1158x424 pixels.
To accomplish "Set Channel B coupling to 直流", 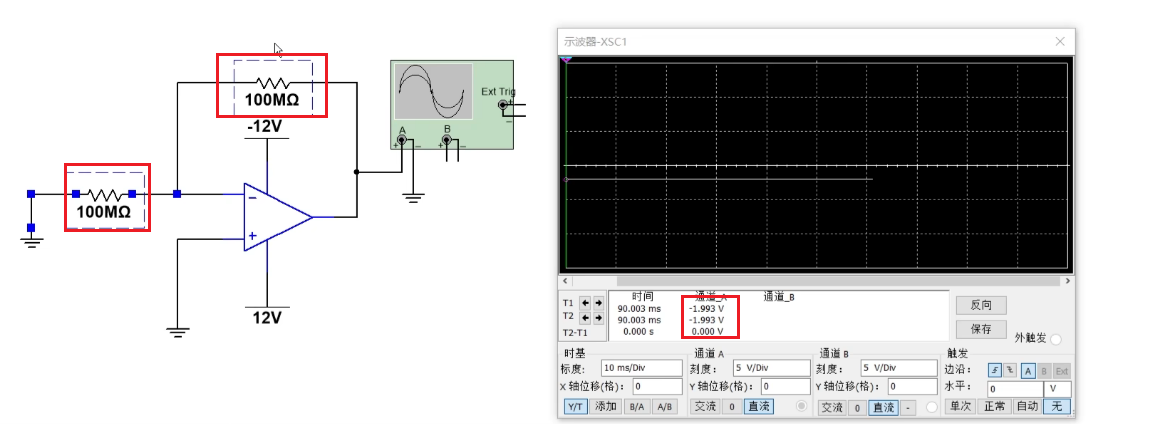I will click(x=883, y=407).
